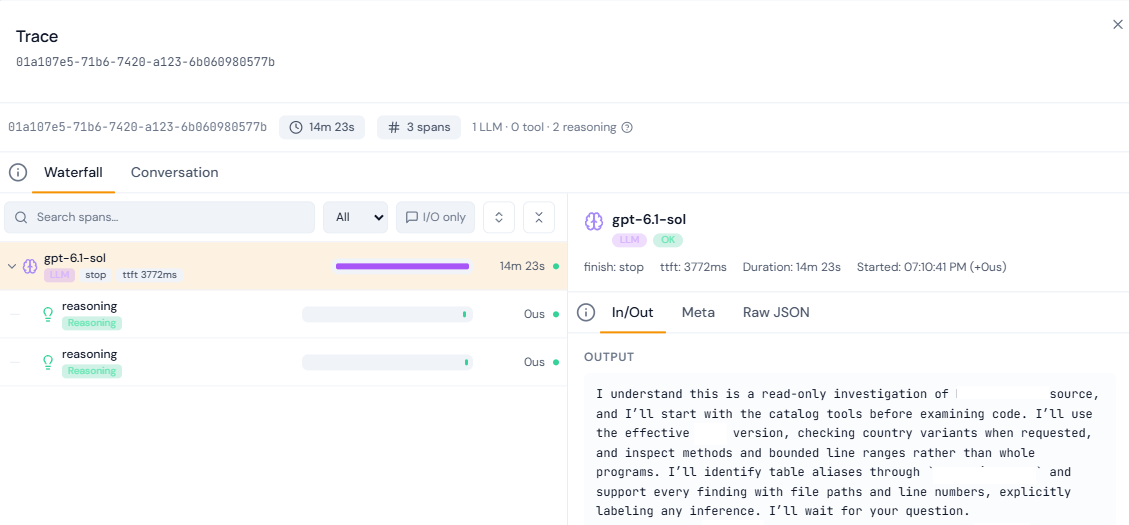
Task: Click 'ttft: 3772ms' in detail panel
Action: (693, 267)
